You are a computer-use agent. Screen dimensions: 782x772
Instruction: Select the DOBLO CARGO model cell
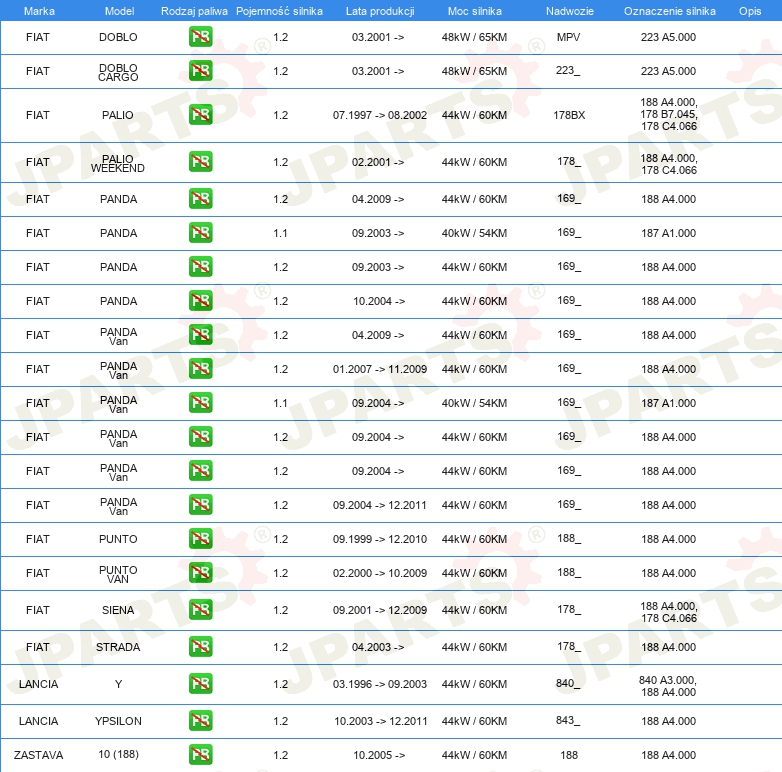point(118,72)
